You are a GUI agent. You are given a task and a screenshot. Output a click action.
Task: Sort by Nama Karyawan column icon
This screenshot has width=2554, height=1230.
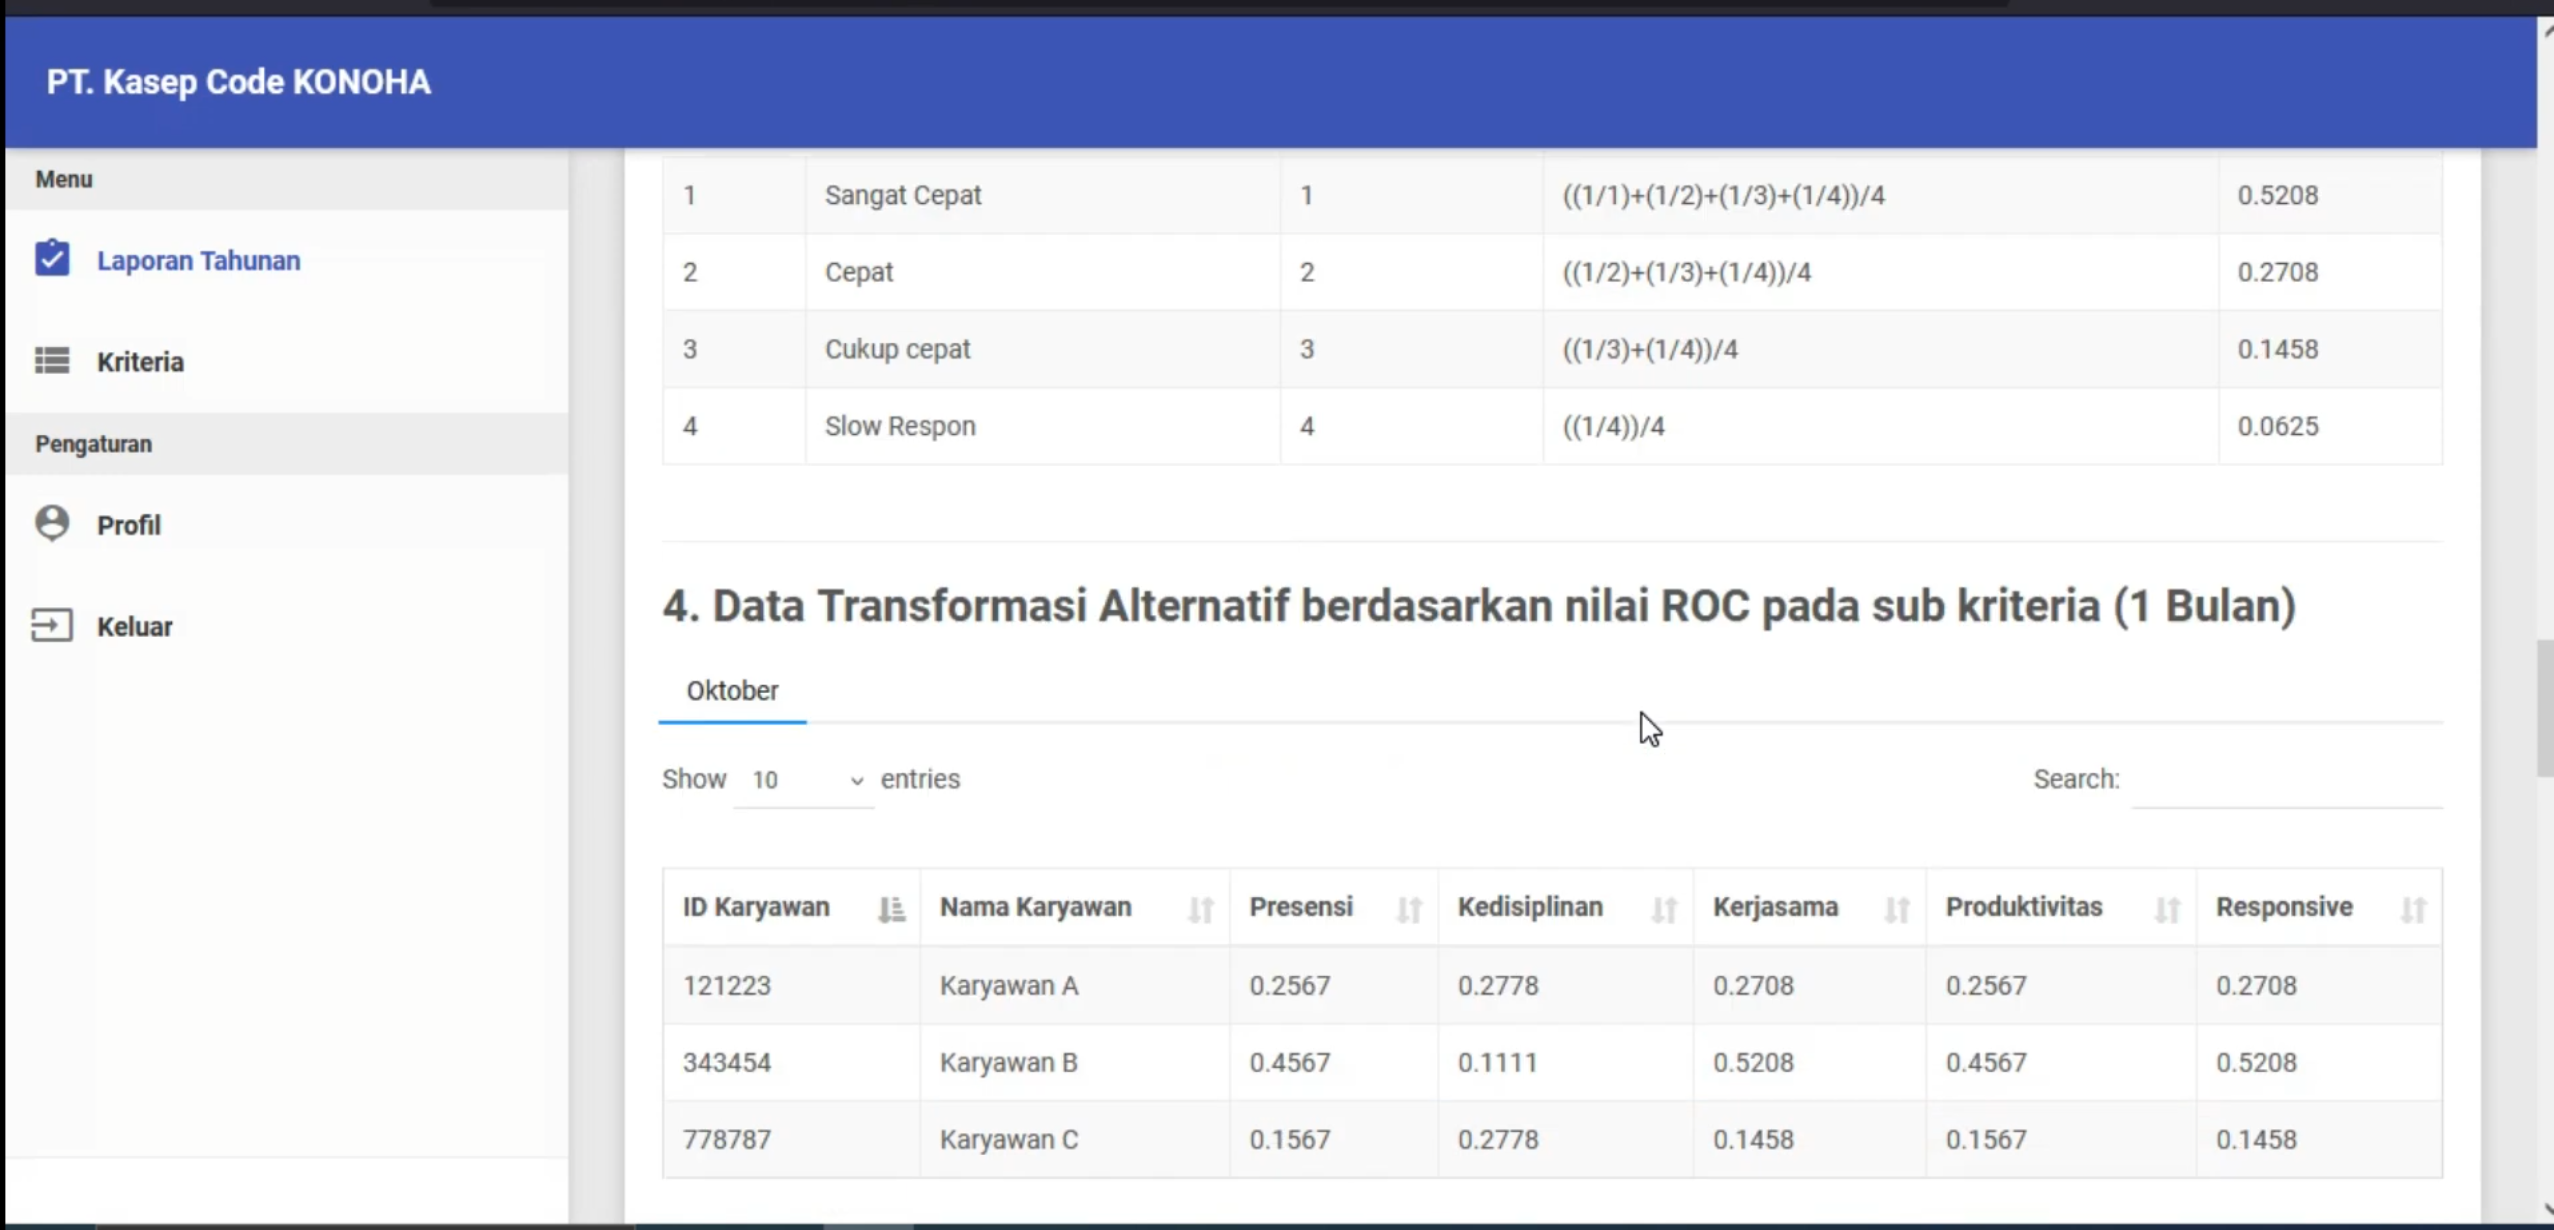(x=1201, y=909)
